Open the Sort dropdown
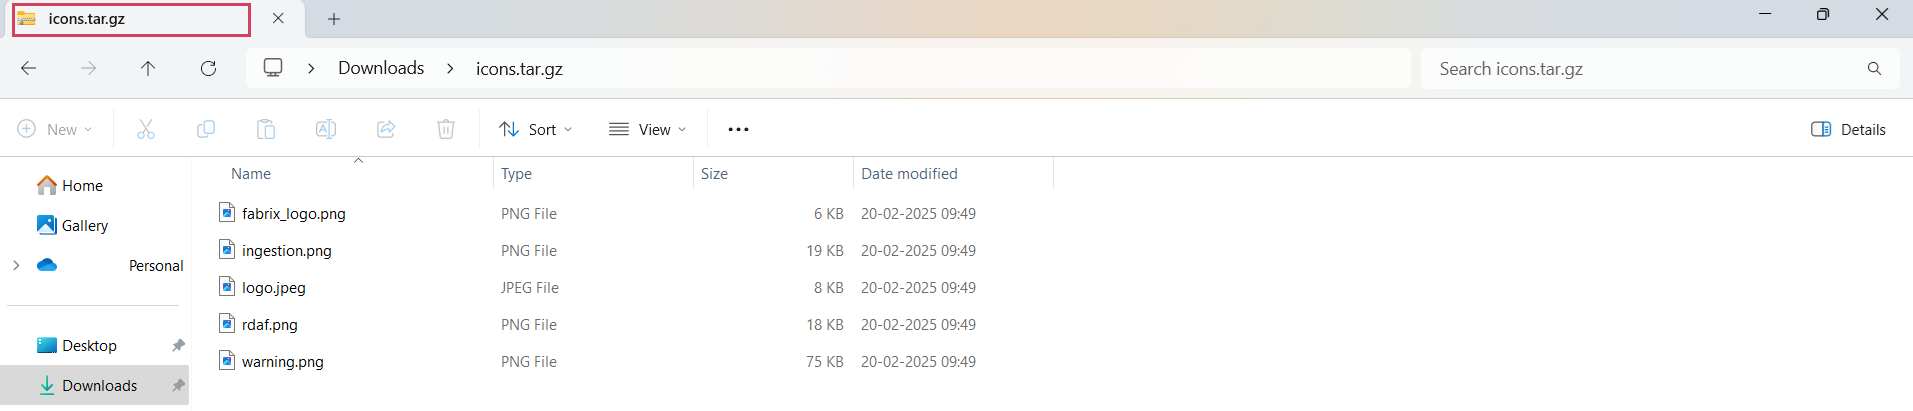1913x411 pixels. 536,129
